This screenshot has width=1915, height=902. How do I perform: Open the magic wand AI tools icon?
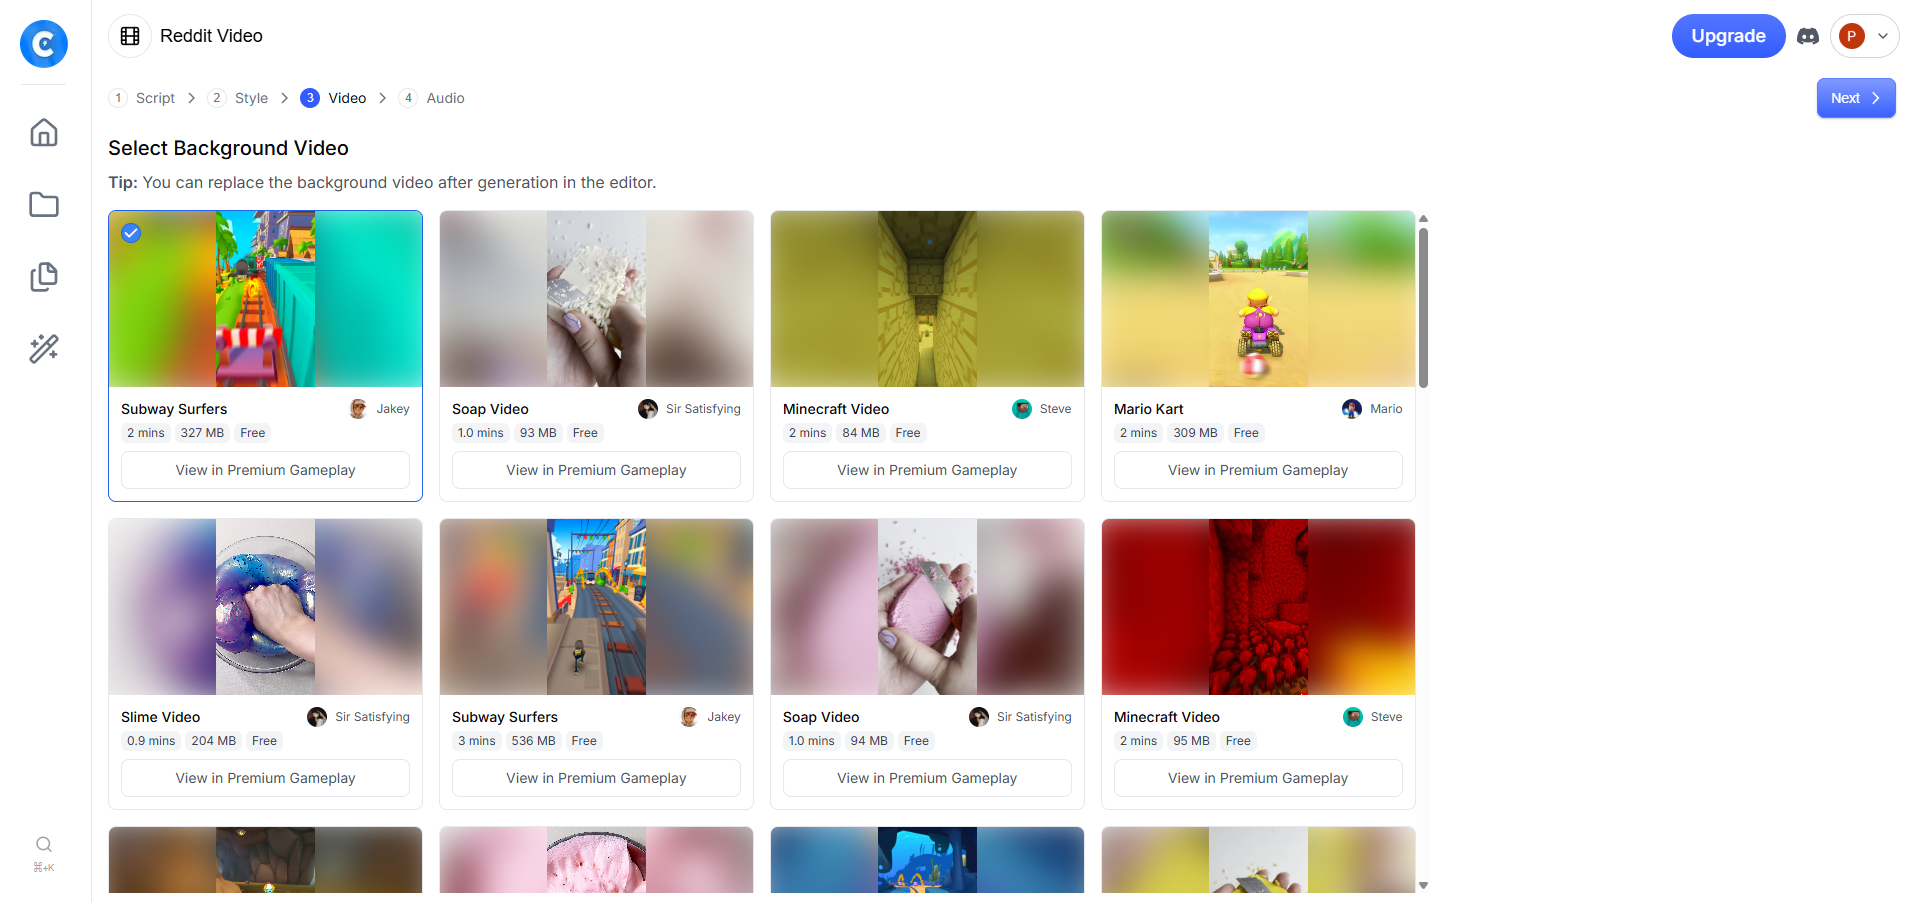point(44,349)
